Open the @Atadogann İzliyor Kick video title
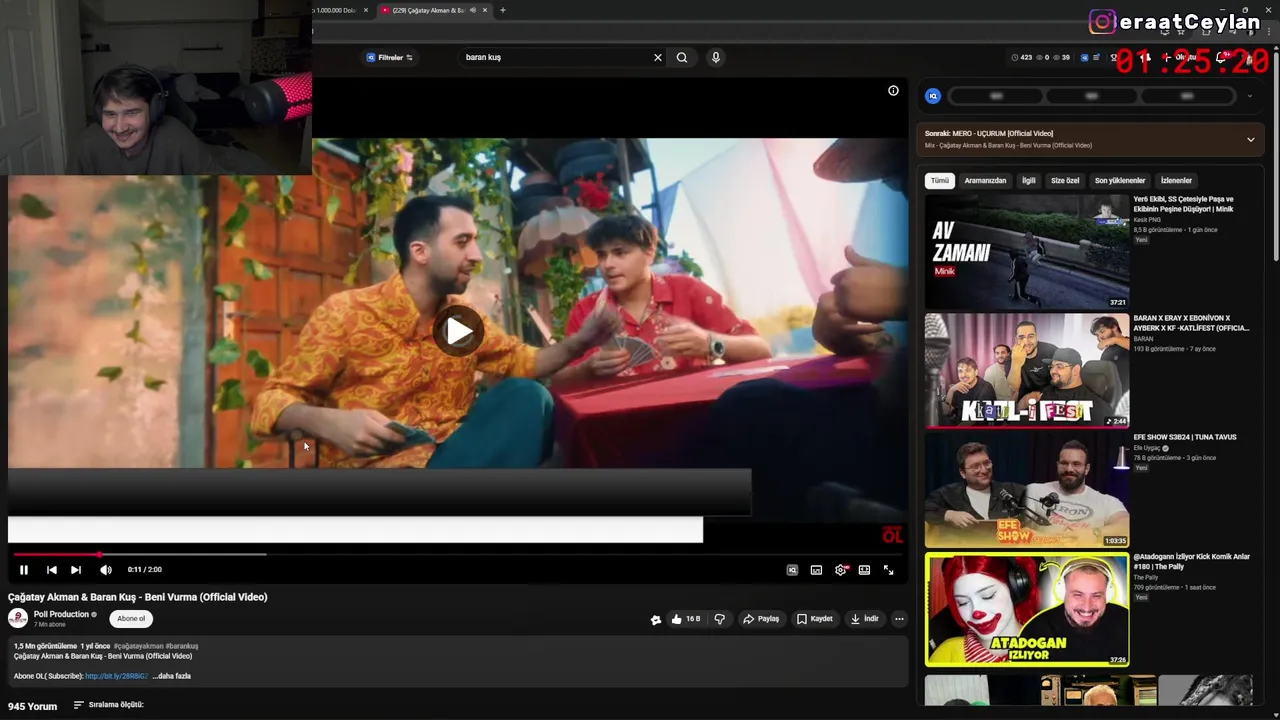 coord(1191,561)
